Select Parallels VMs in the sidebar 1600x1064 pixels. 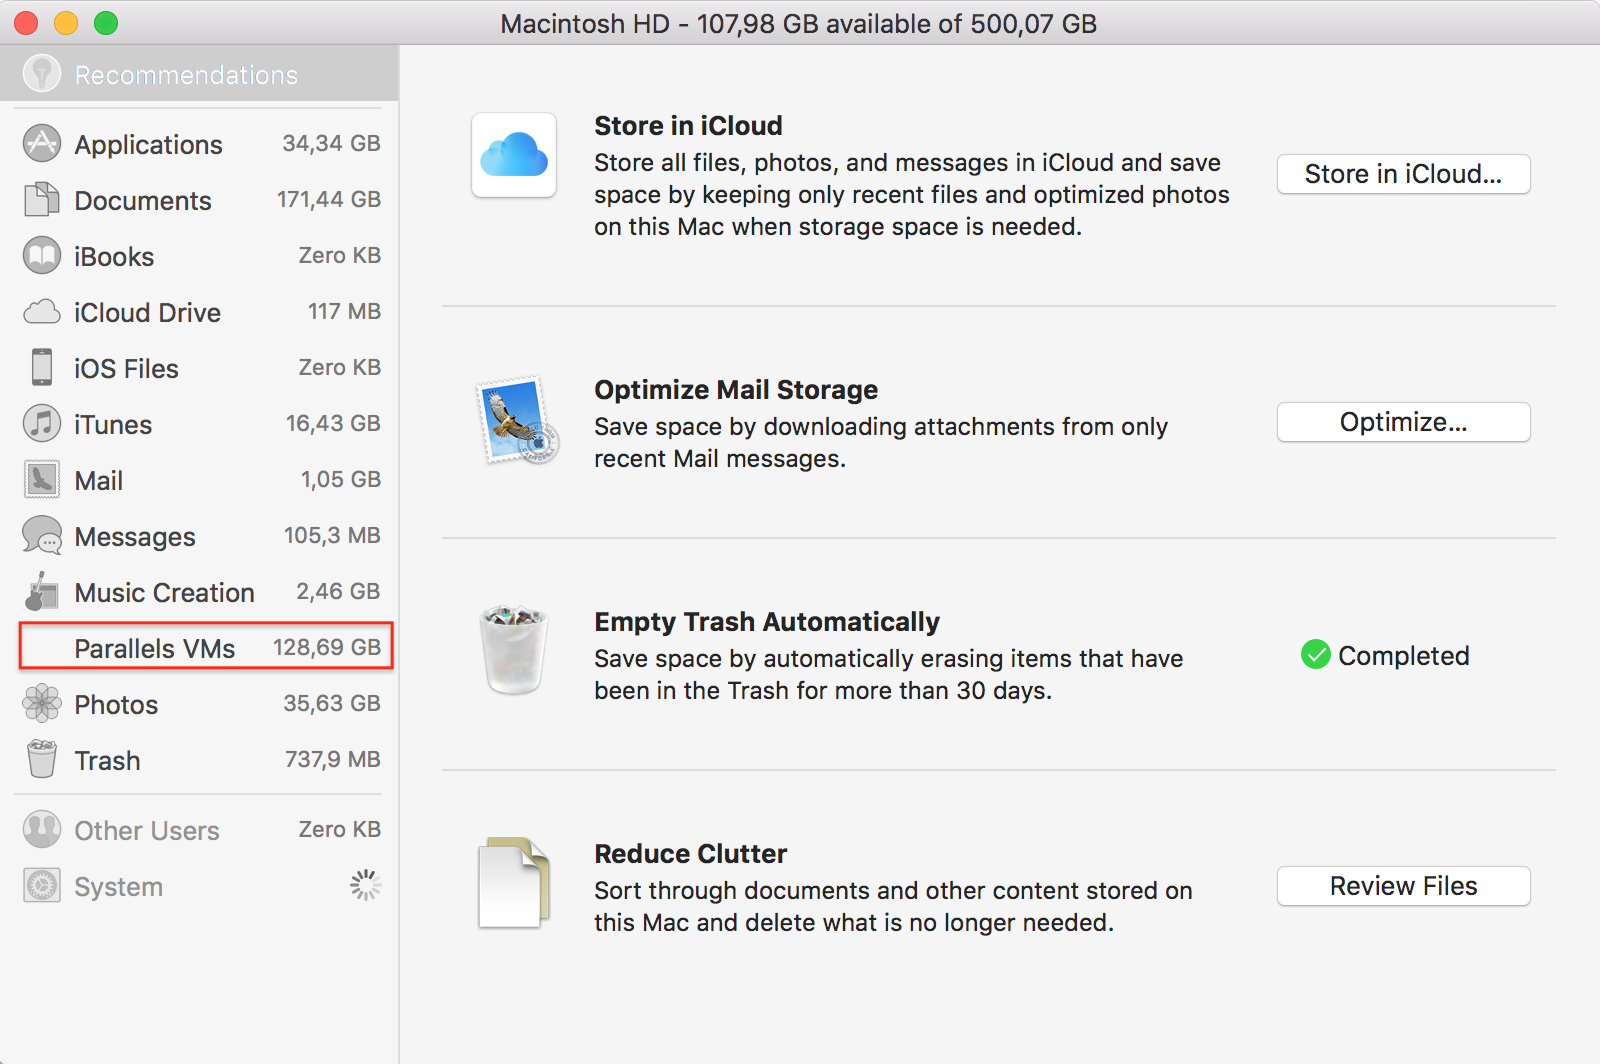tap(206, 648)
